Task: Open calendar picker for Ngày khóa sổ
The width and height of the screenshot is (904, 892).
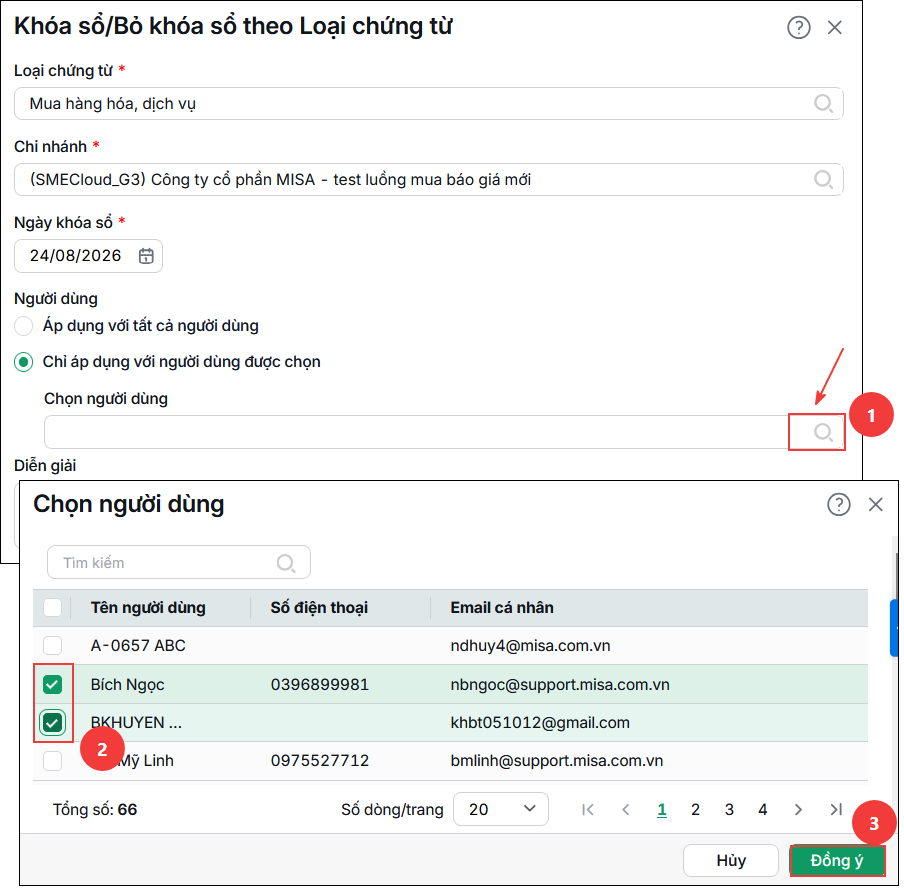Action: point(146,255)
